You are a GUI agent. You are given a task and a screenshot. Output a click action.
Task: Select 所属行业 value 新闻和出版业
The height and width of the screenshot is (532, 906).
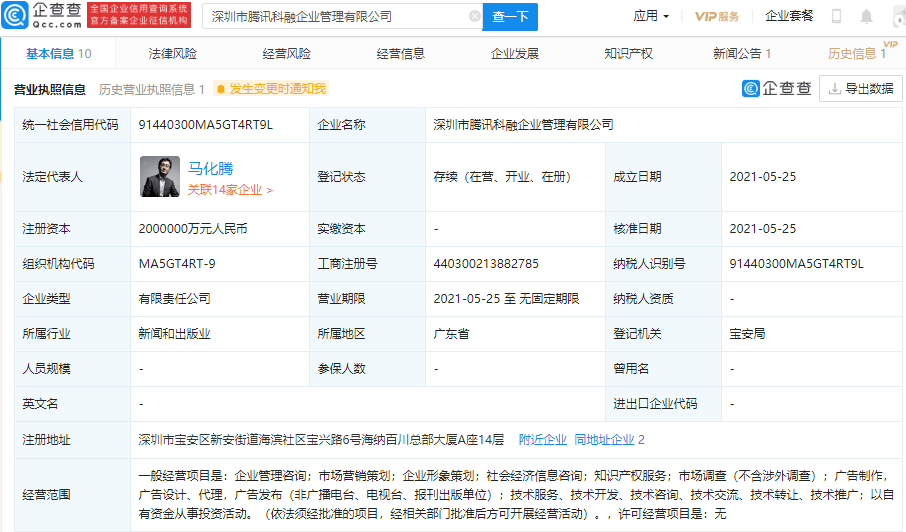coord(174,334)
